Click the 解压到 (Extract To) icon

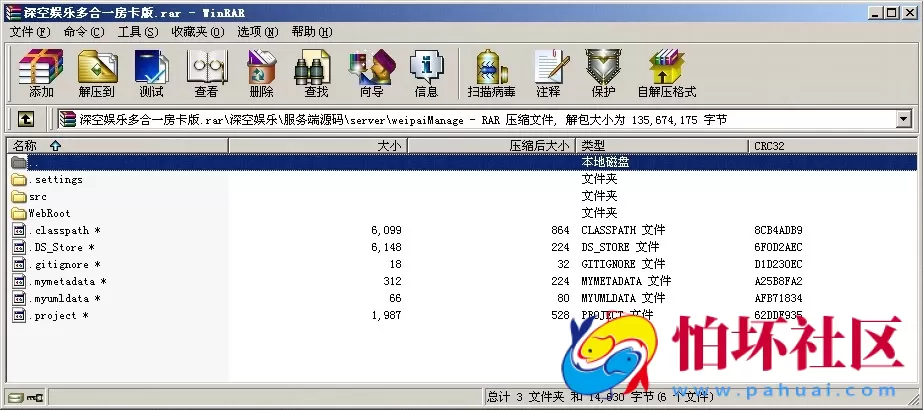tap(96, 73)
